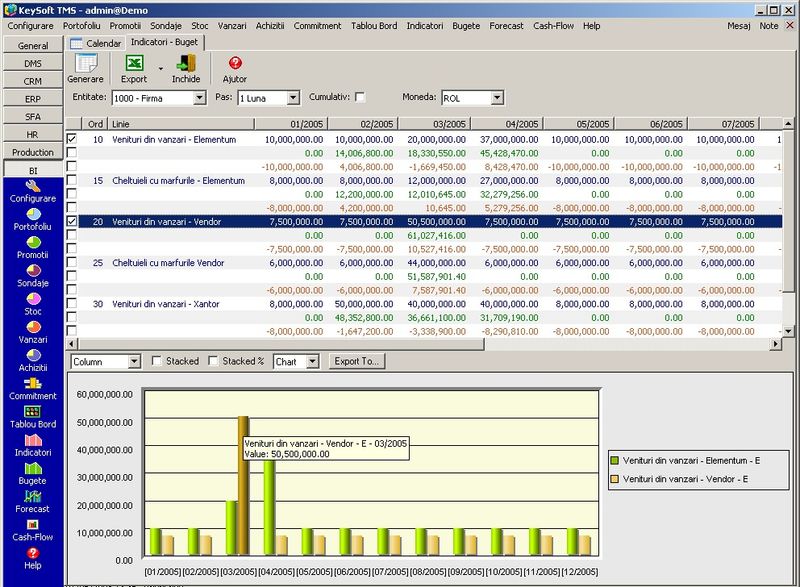Select the Indicatori - Buget tab
Viewport: 800px width, 587px height.
164,42
